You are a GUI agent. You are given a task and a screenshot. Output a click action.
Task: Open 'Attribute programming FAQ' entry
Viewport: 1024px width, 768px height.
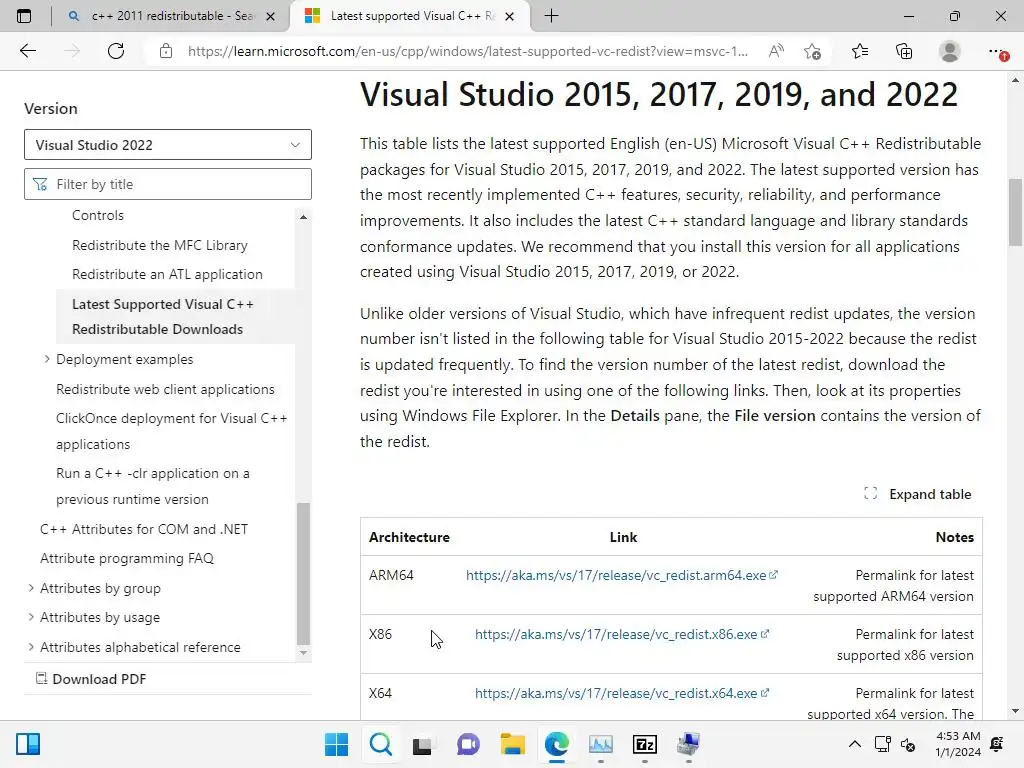pos(127,558)
